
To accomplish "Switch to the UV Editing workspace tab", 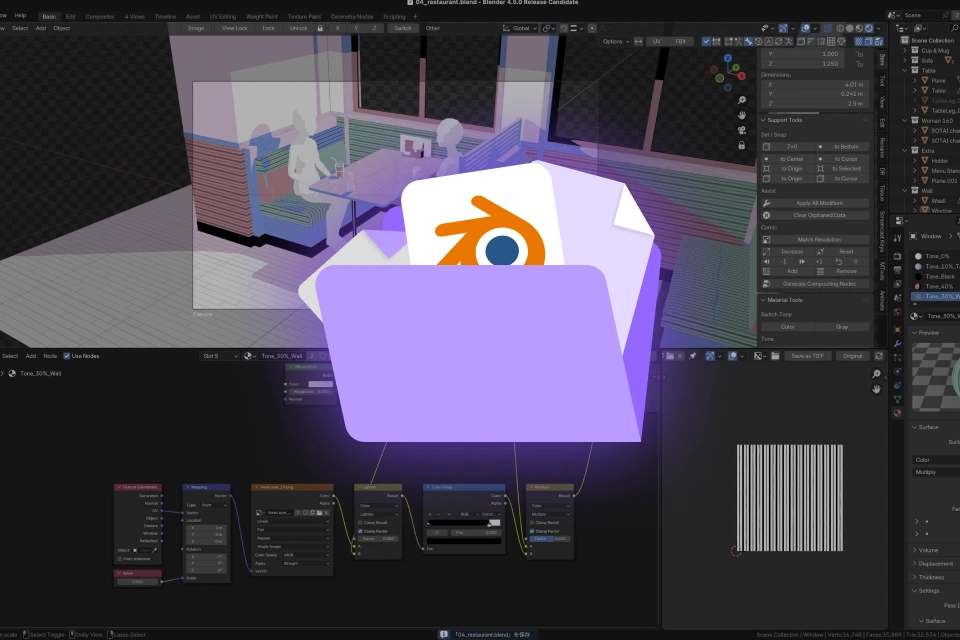I will click(x=223, y=17).
